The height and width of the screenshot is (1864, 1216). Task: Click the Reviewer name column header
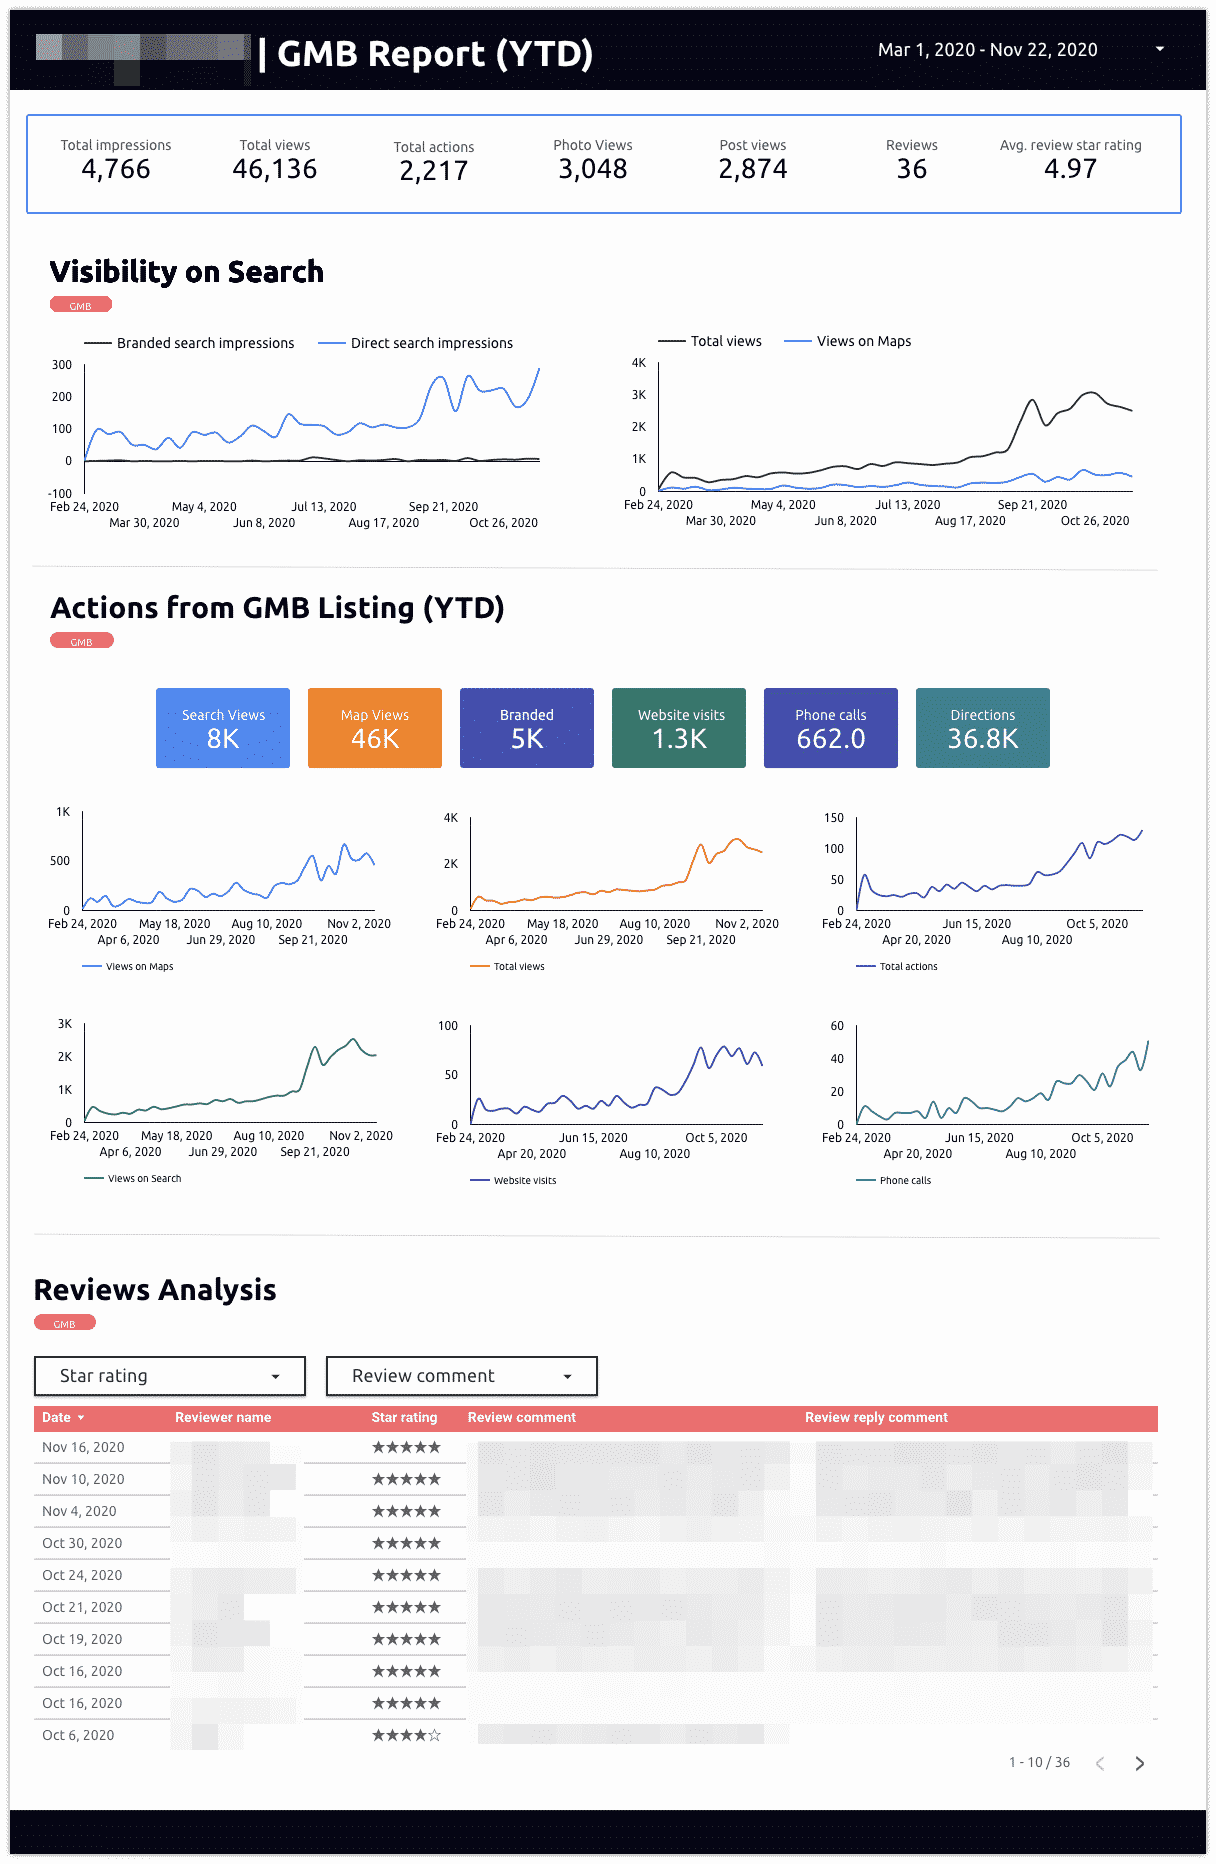pos(223,1417)
